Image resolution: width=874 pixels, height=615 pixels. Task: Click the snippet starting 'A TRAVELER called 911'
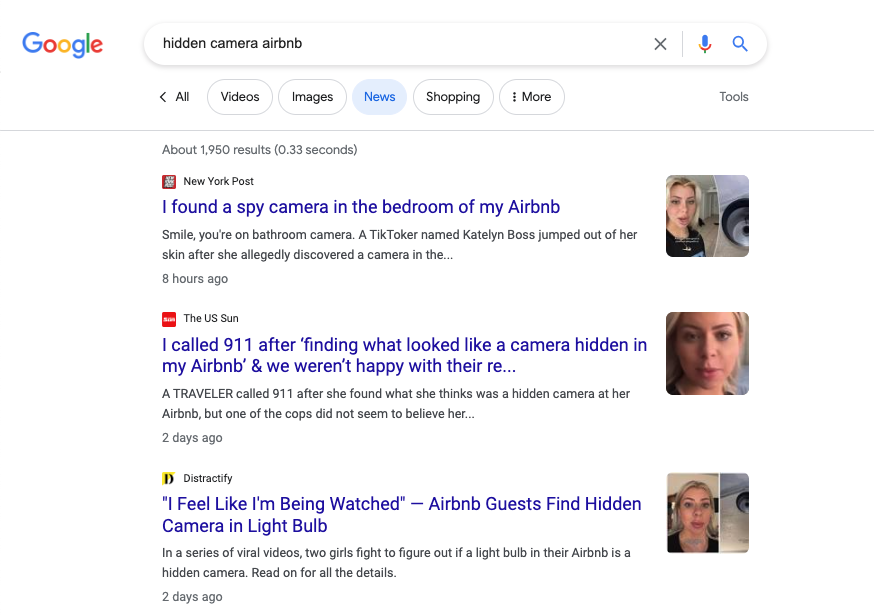[x=396, y=404]
